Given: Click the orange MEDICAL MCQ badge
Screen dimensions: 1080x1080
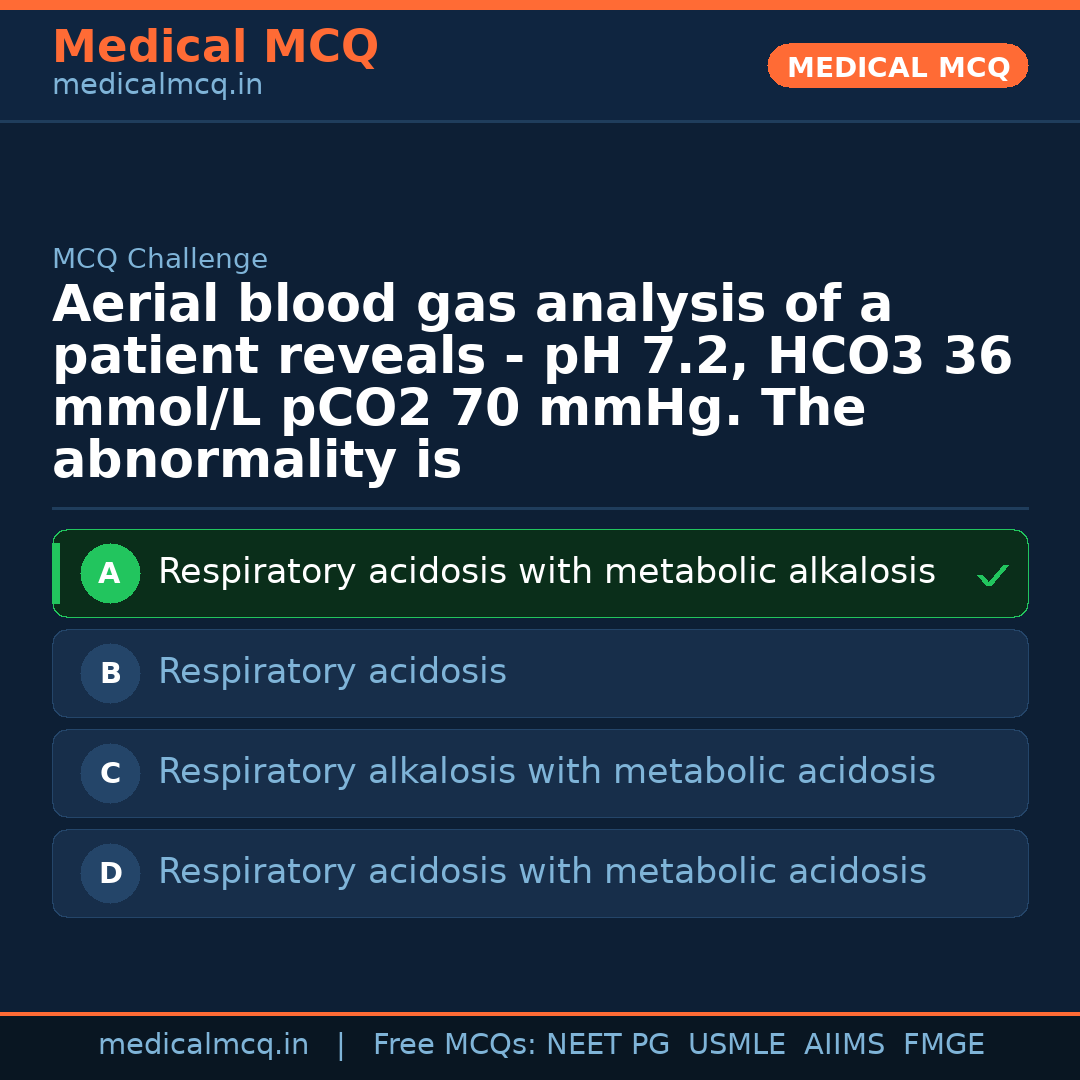Looking at the screenshot, I should coord(897,67).
